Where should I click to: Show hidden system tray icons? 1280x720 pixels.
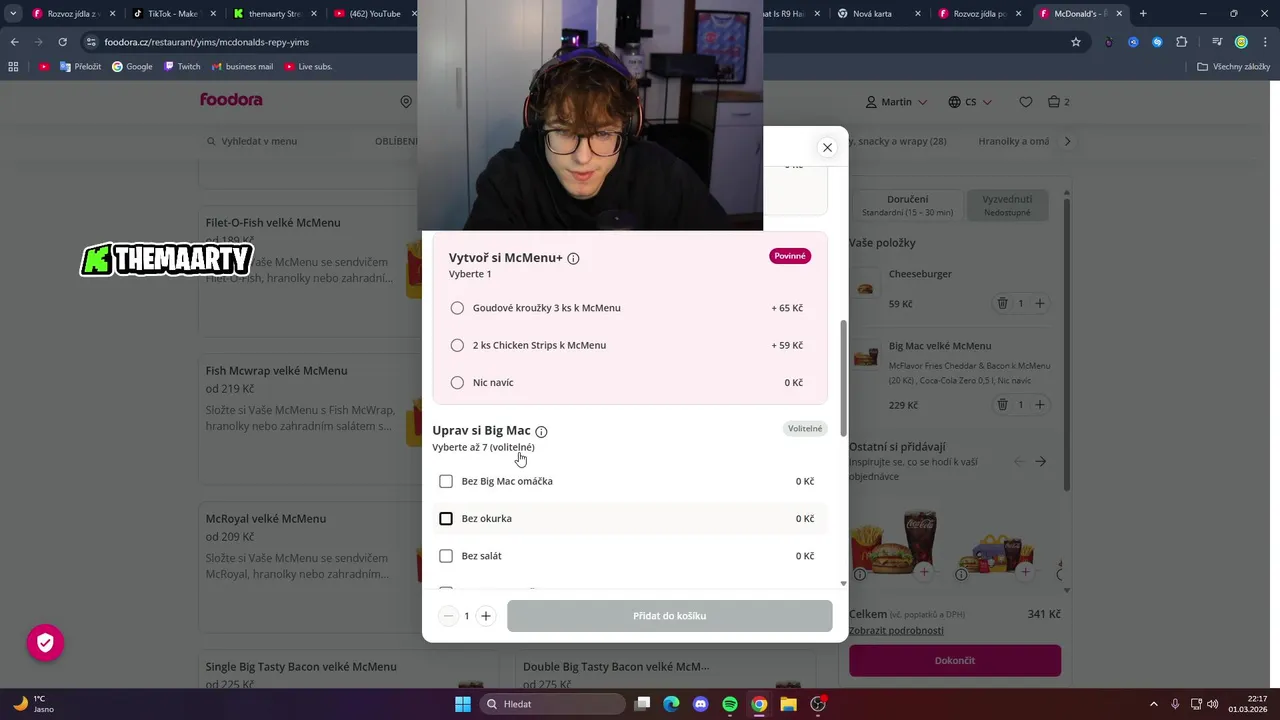coord(1153,704)
